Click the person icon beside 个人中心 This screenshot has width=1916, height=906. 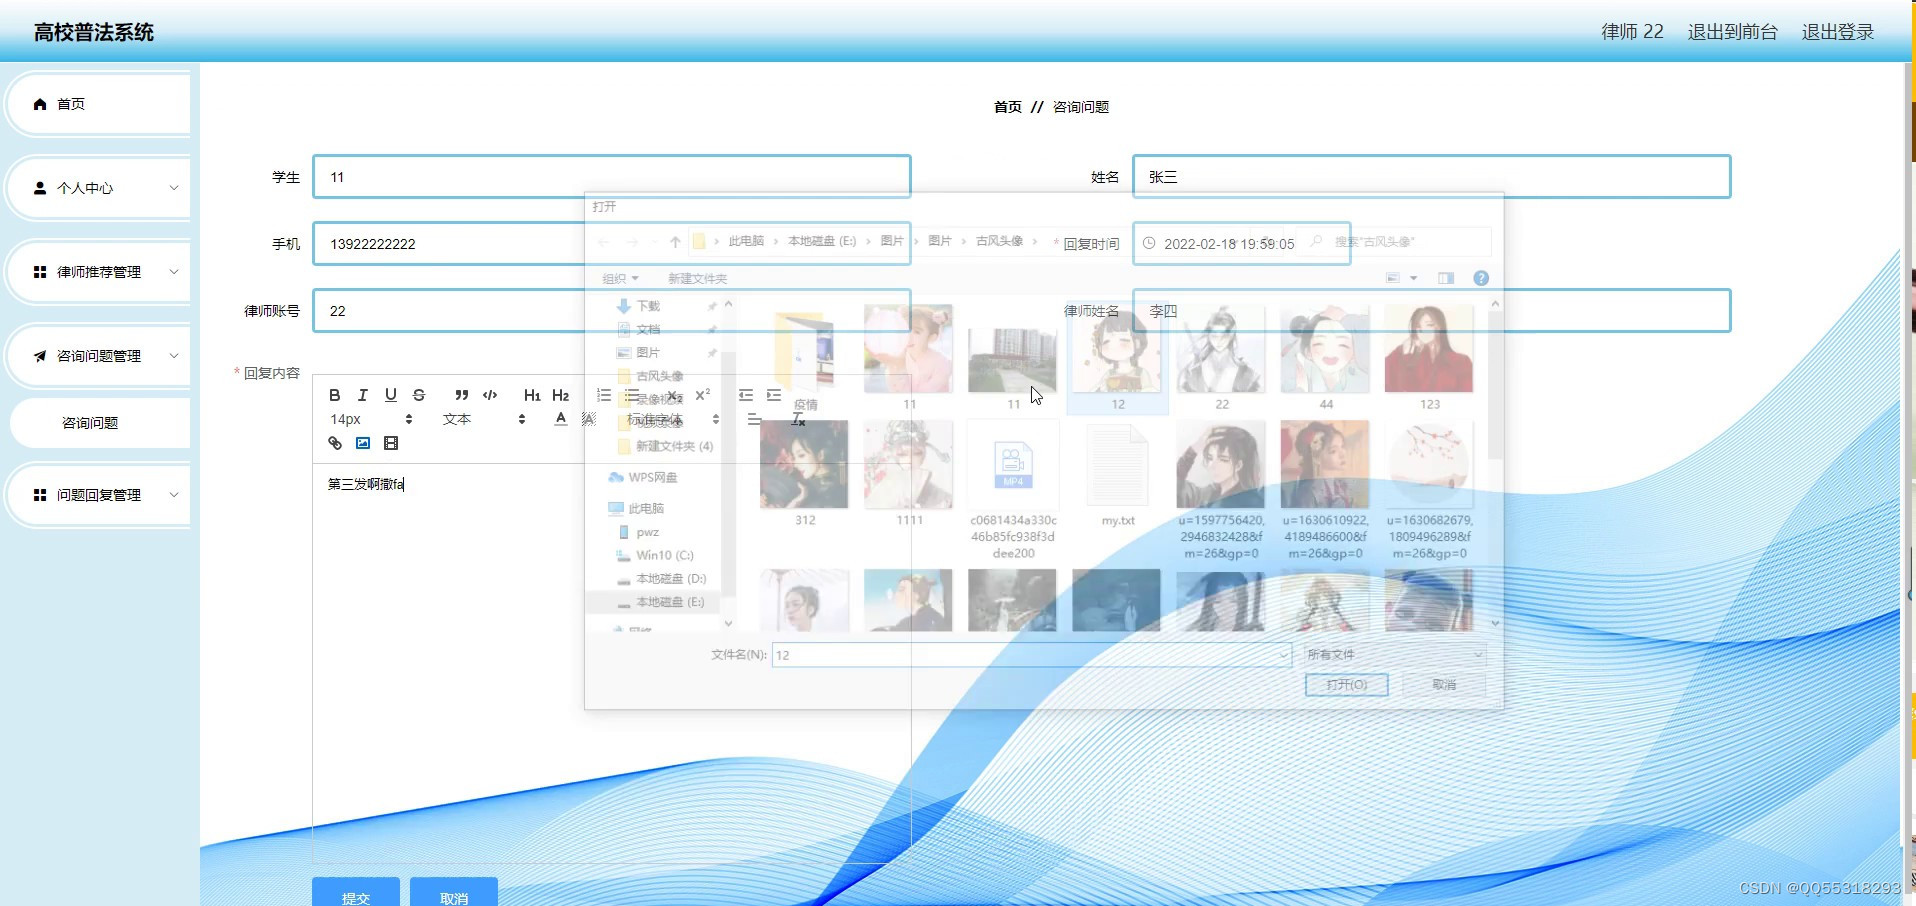40,188
